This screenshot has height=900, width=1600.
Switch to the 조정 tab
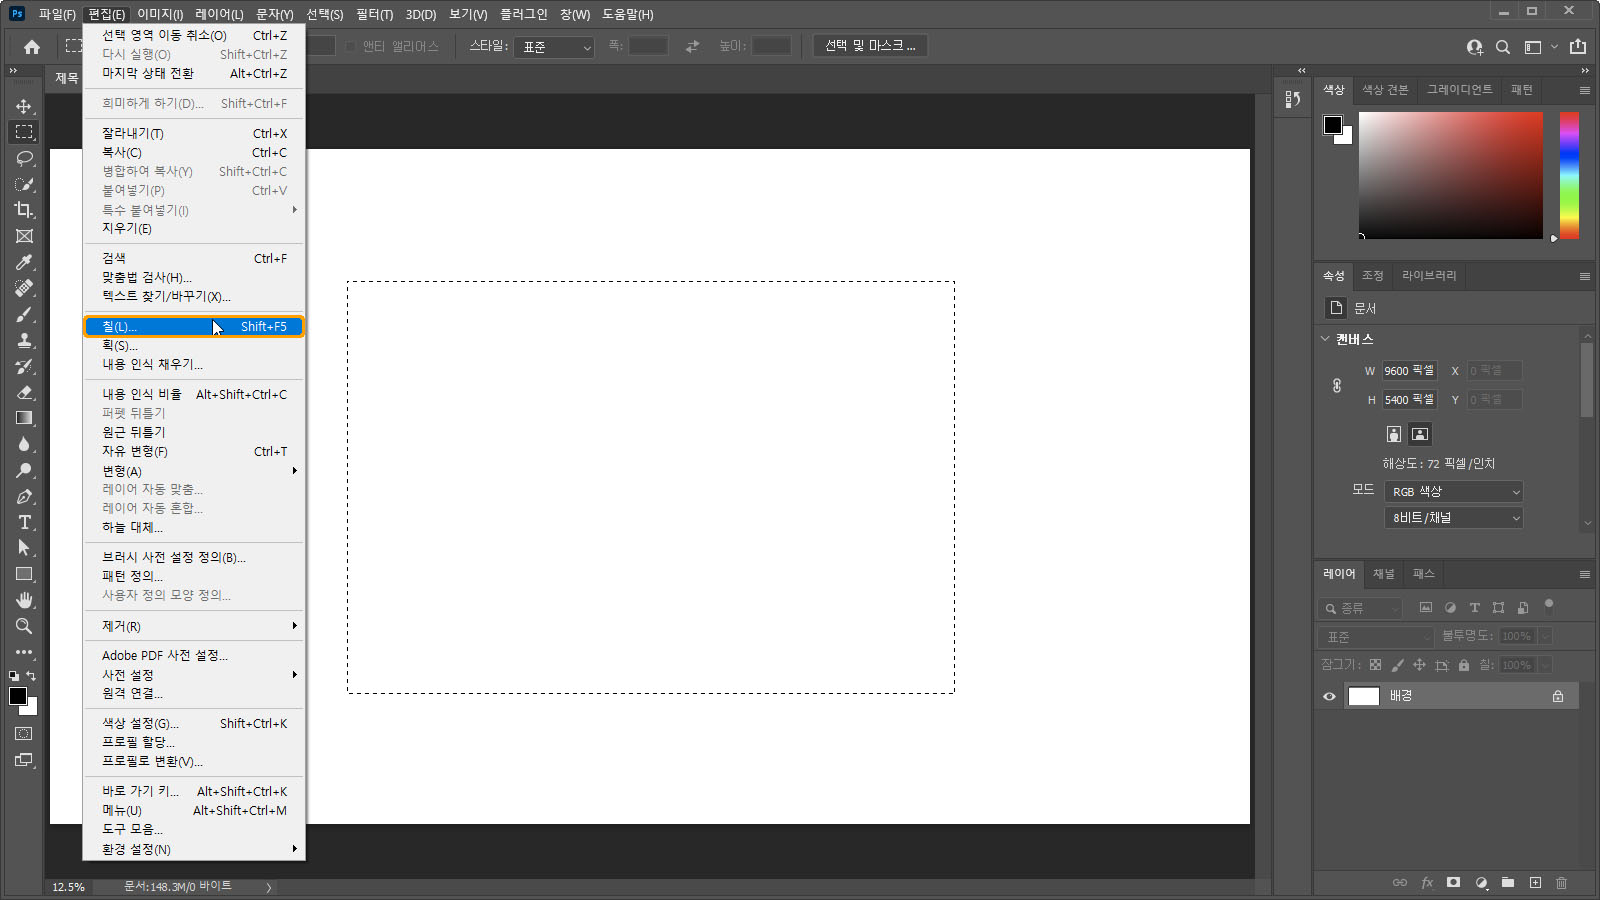tap(1372, 276)
